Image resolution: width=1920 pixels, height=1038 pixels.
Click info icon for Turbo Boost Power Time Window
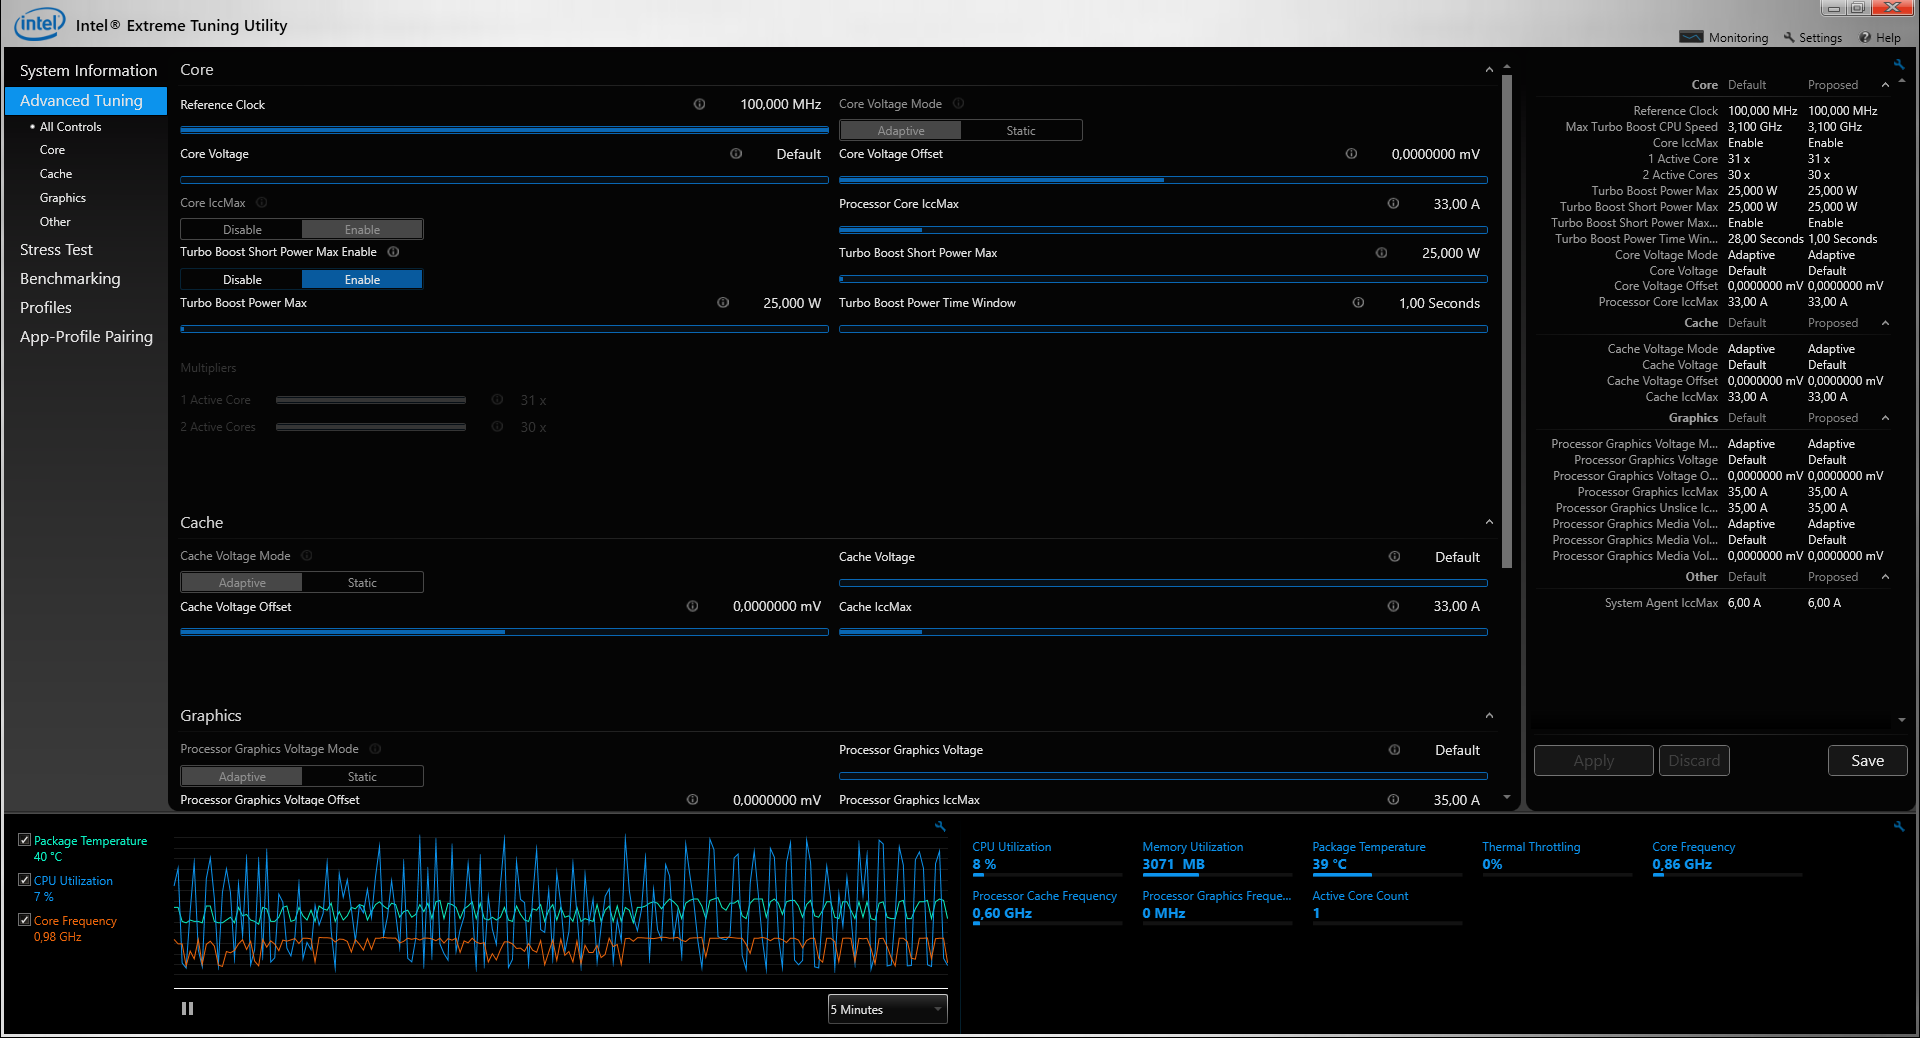point(1358,303)
